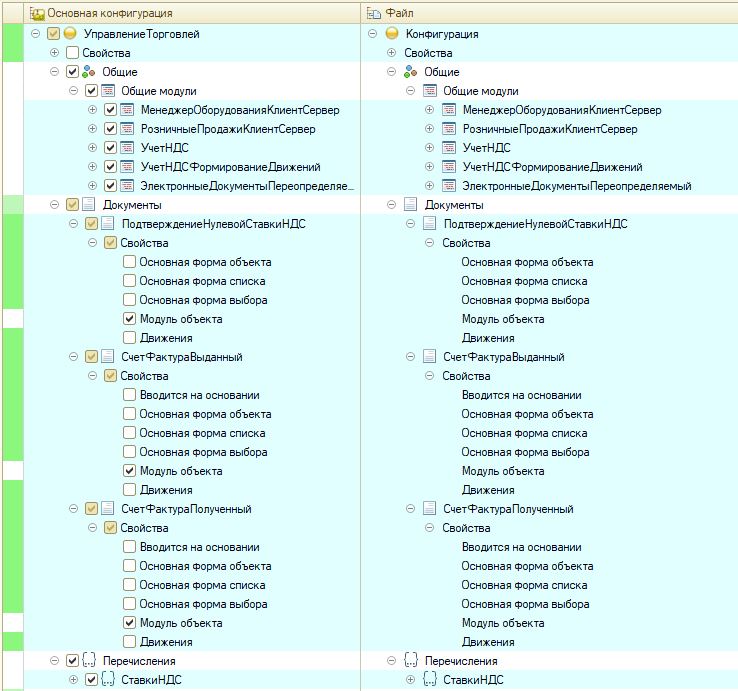This screenshot has height=691, width=738.
Task: Check Вводится на основании under СчетФактураВыданный
Action: (x=129, y=394)
